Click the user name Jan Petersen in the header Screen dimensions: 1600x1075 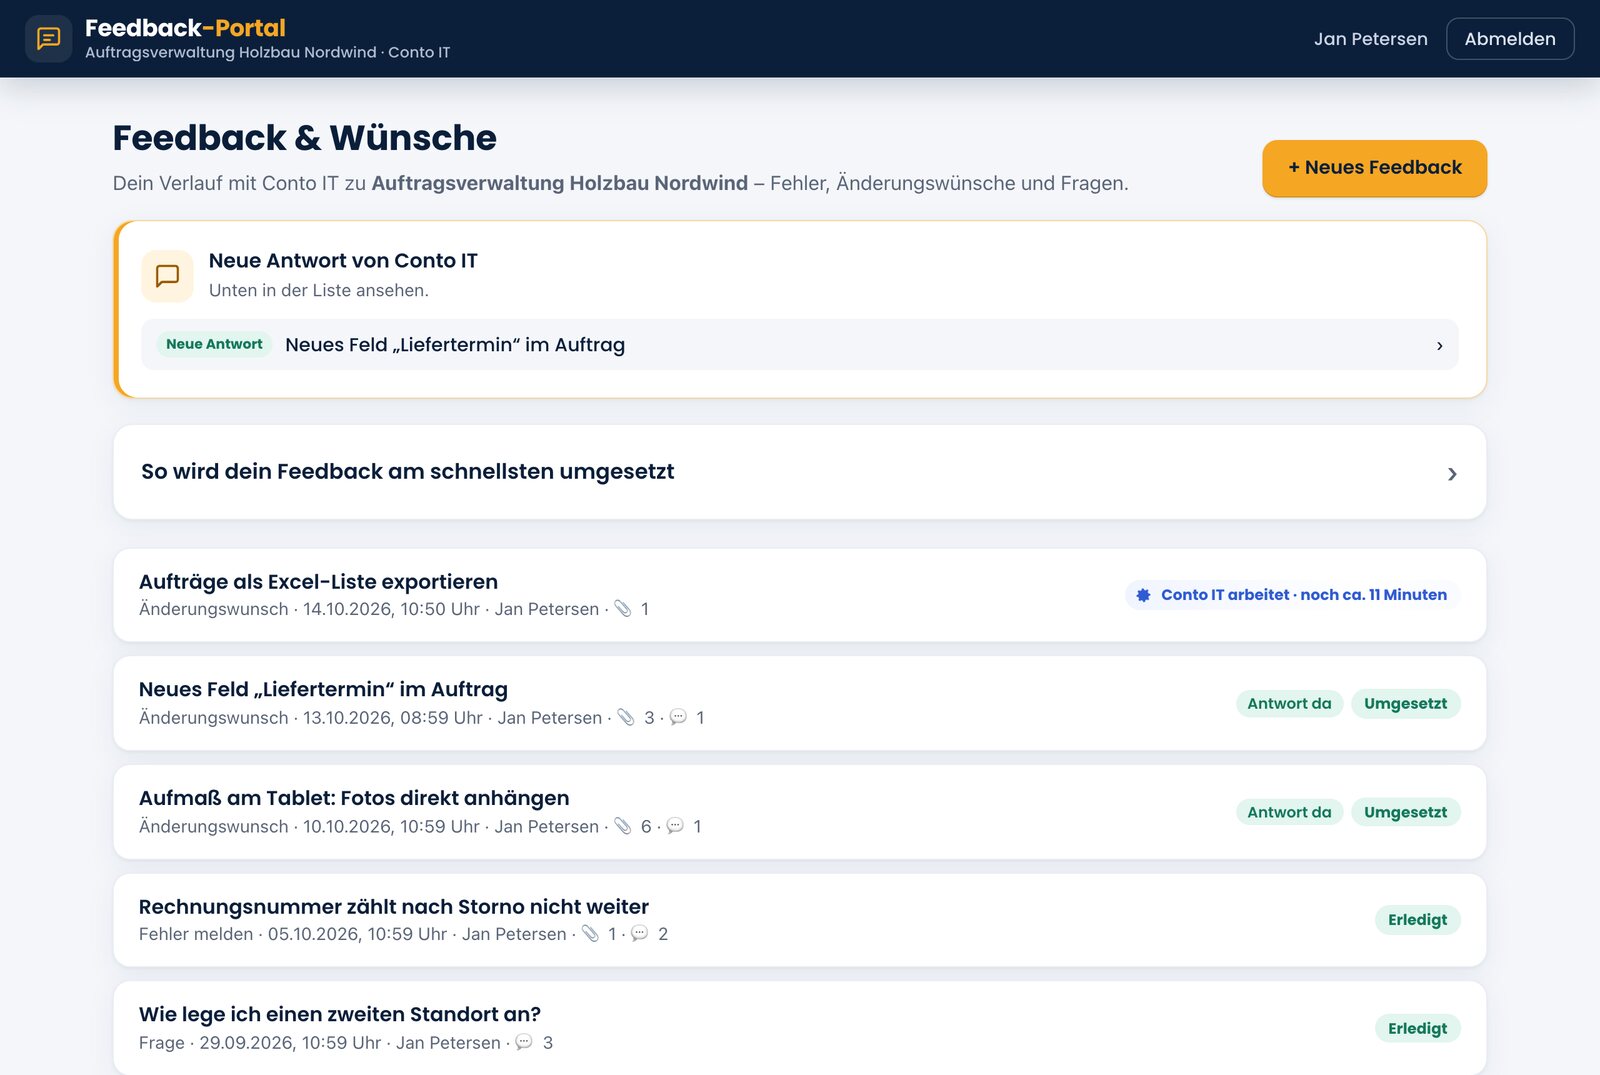[x=1370, y=39]
